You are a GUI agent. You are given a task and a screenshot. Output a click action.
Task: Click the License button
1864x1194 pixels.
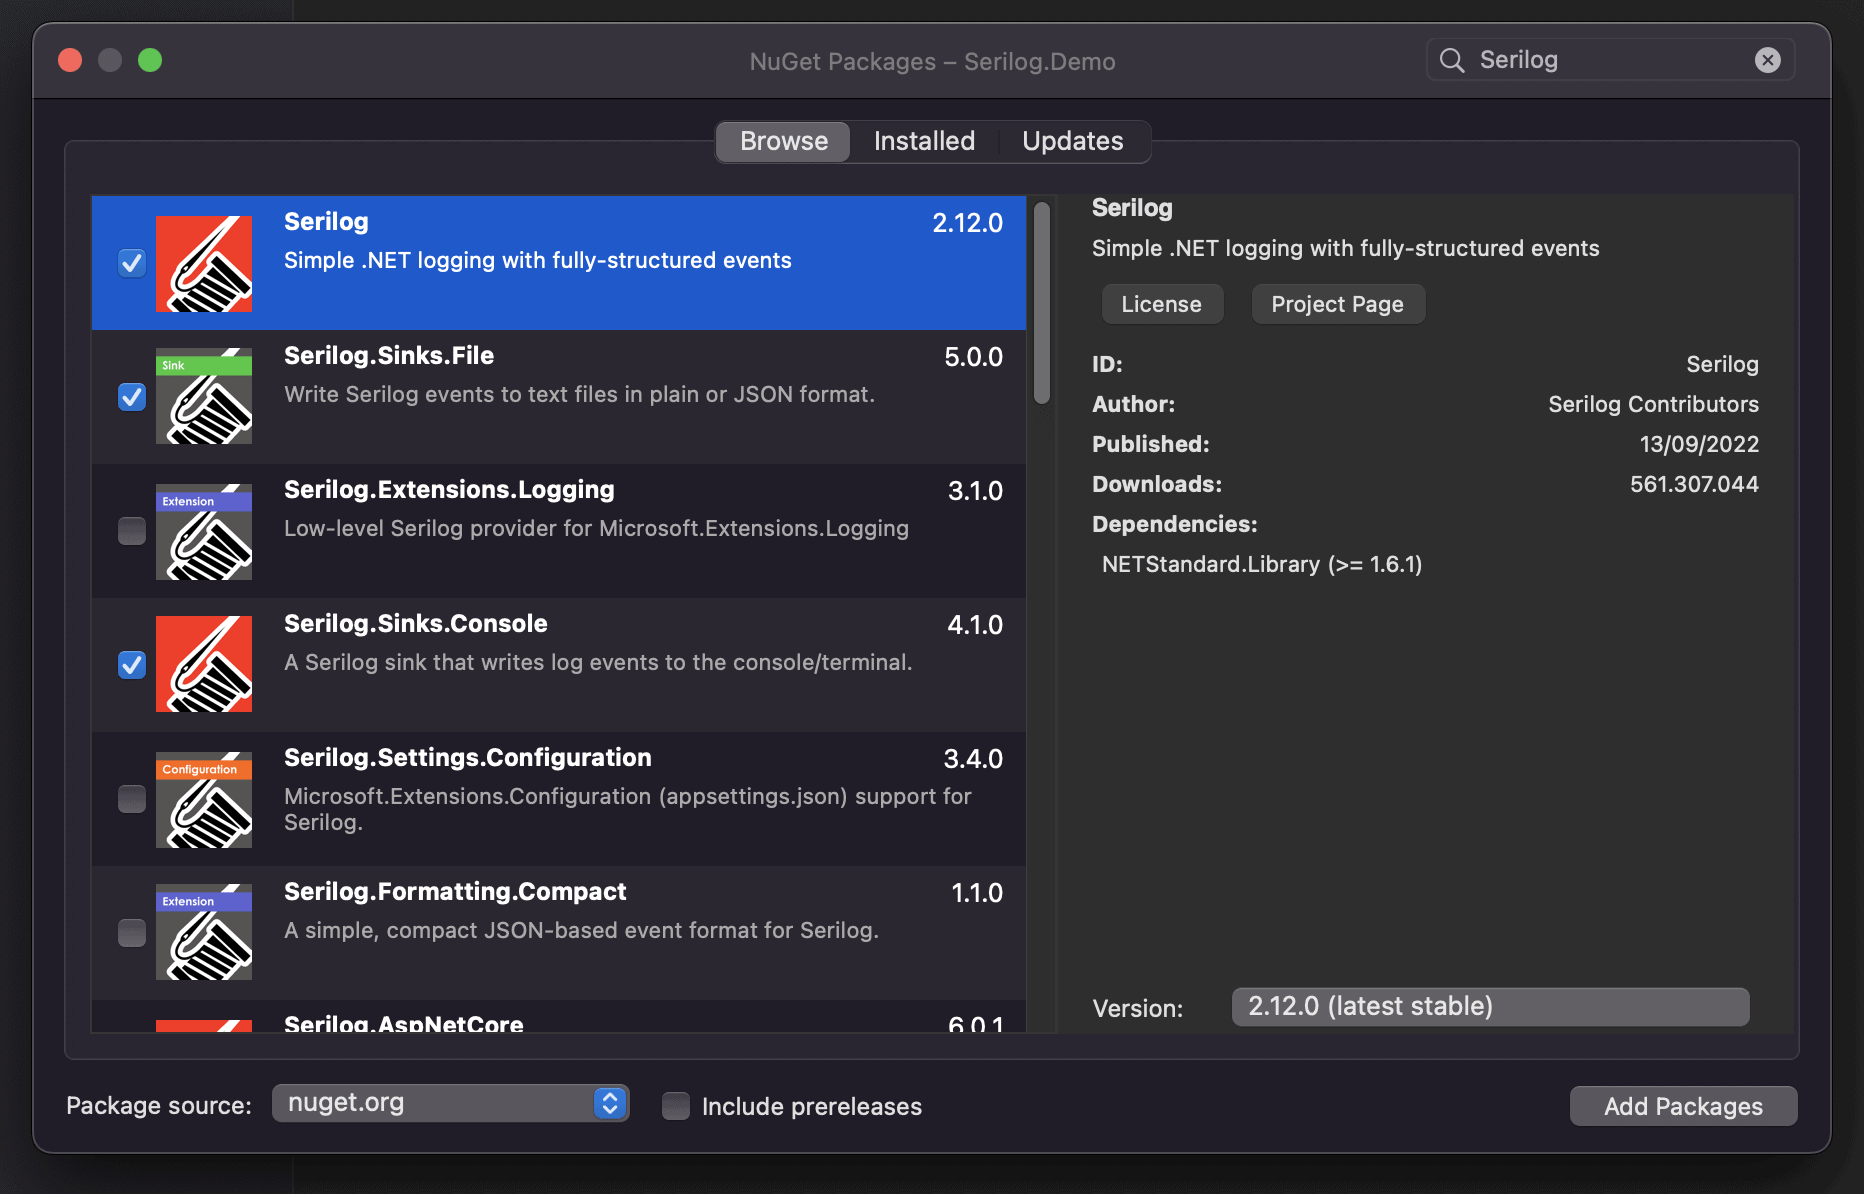pos(1162,304)
